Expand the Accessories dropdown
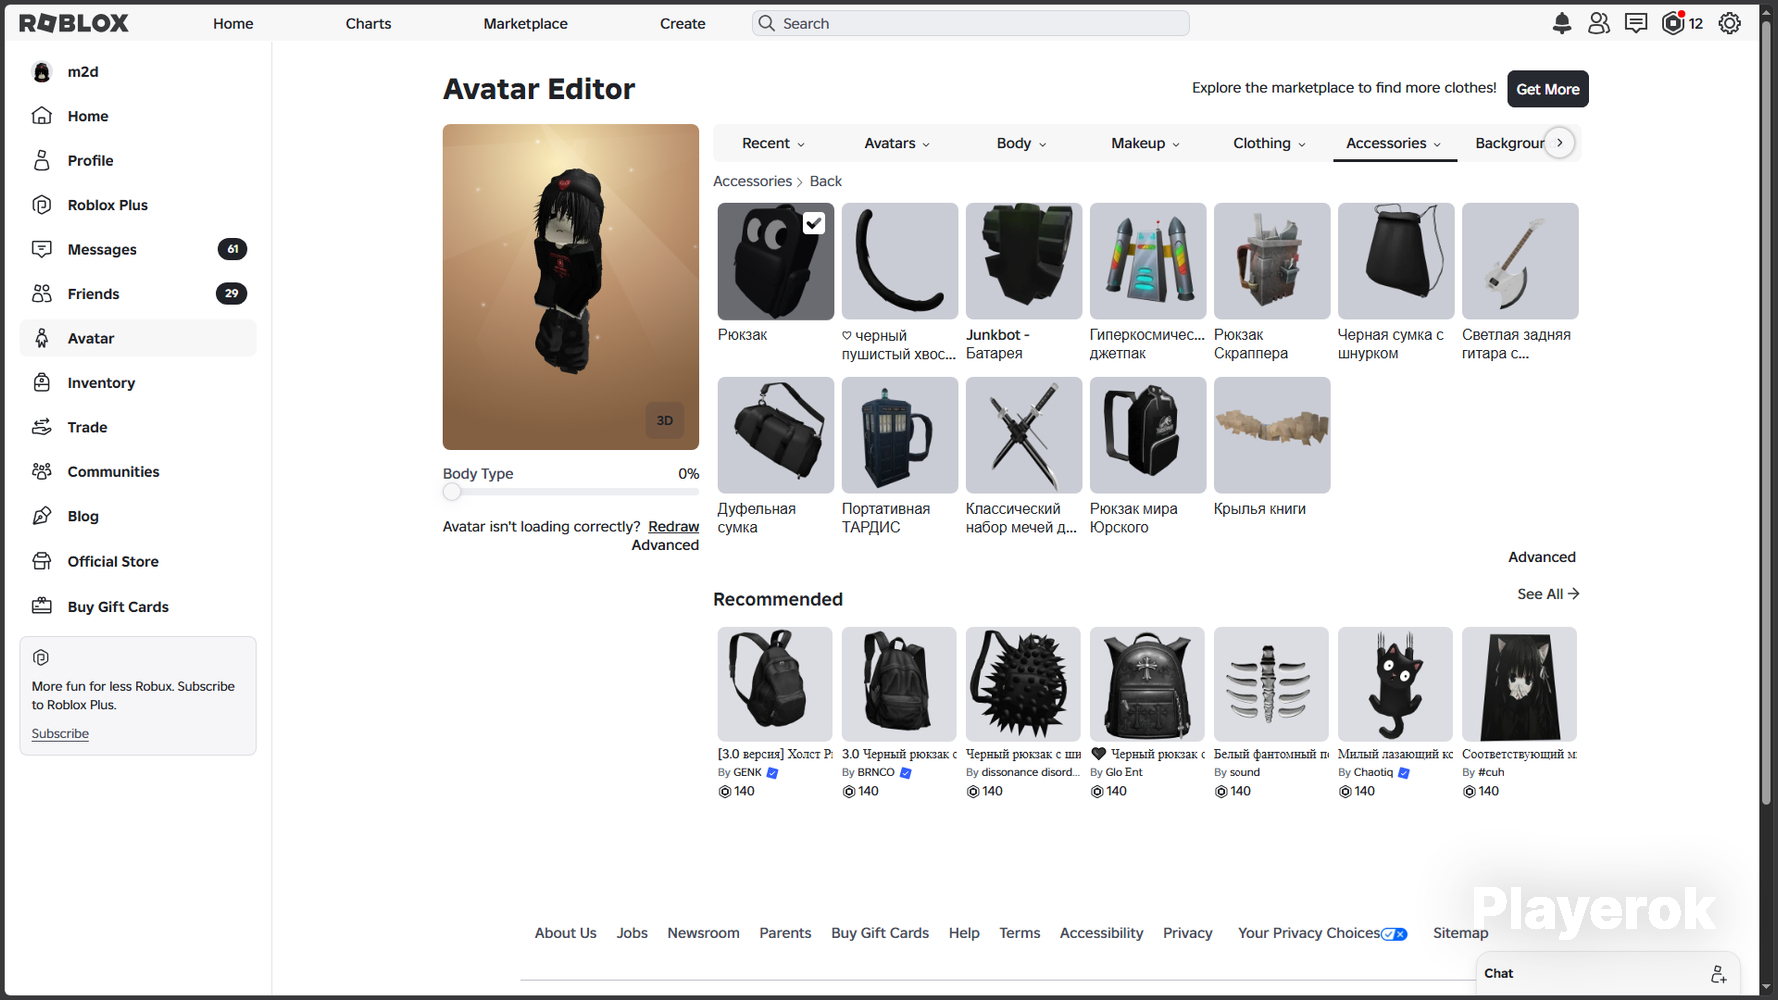 1394,143
